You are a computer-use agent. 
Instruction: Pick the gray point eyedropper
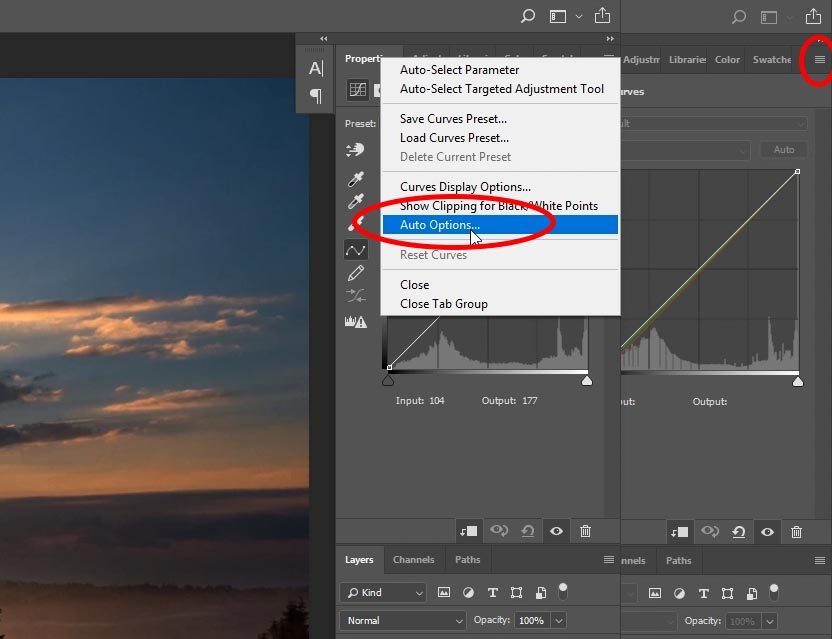point(356,202)
